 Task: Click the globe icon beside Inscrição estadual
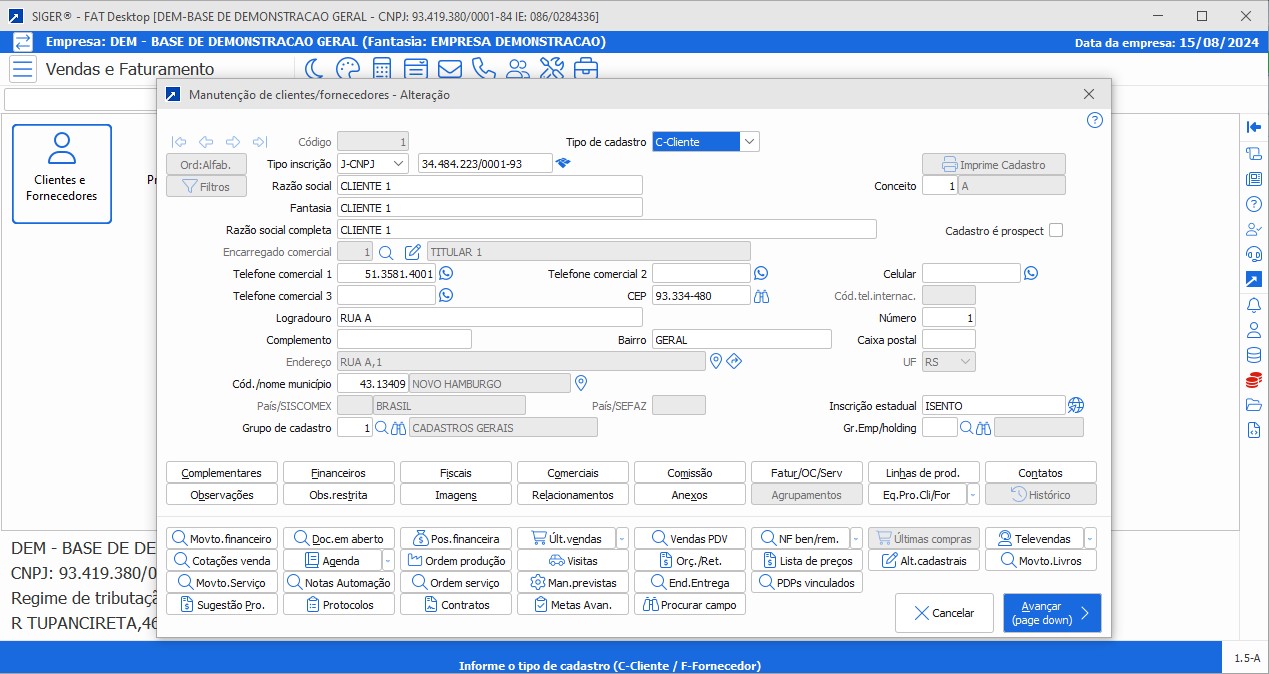tap(1076, 405)
